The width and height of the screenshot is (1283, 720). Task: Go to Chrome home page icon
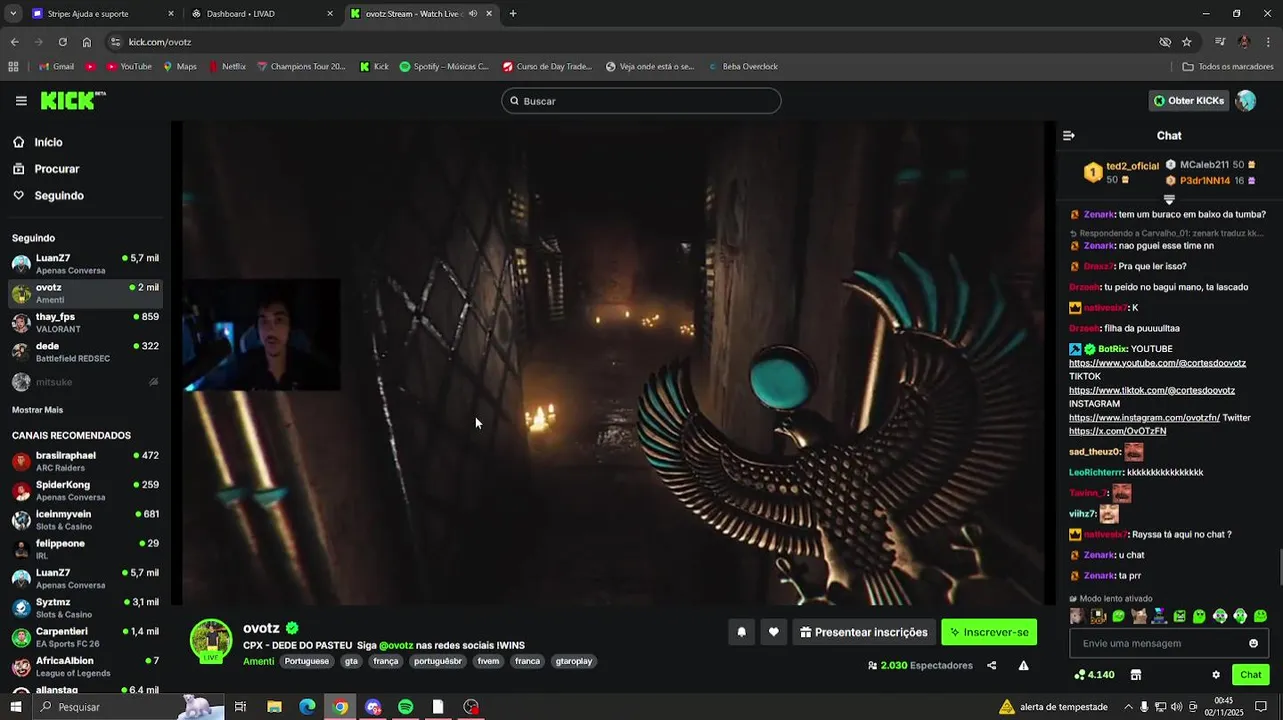[86, 42]
